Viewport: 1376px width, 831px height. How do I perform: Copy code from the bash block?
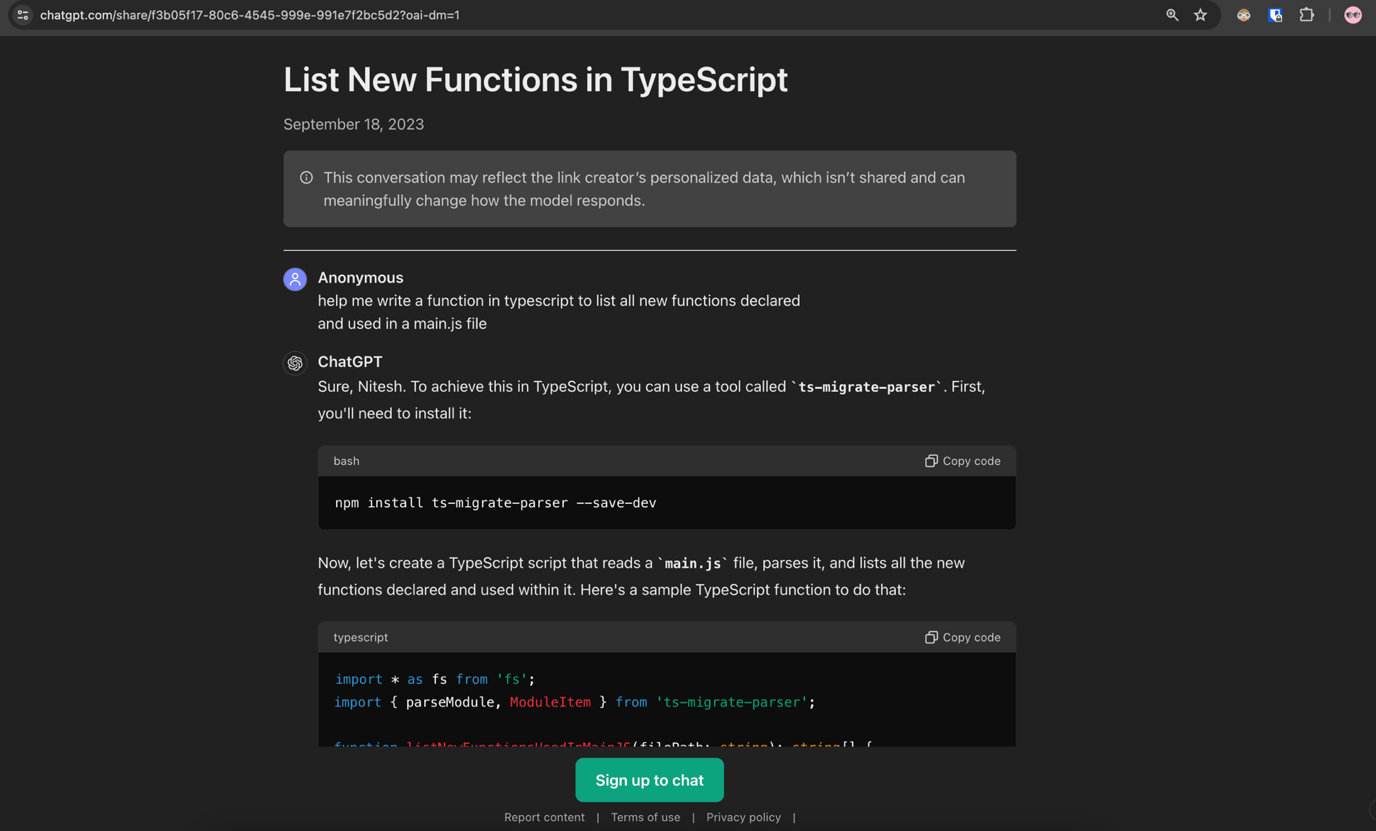click(x=962, y=461)
